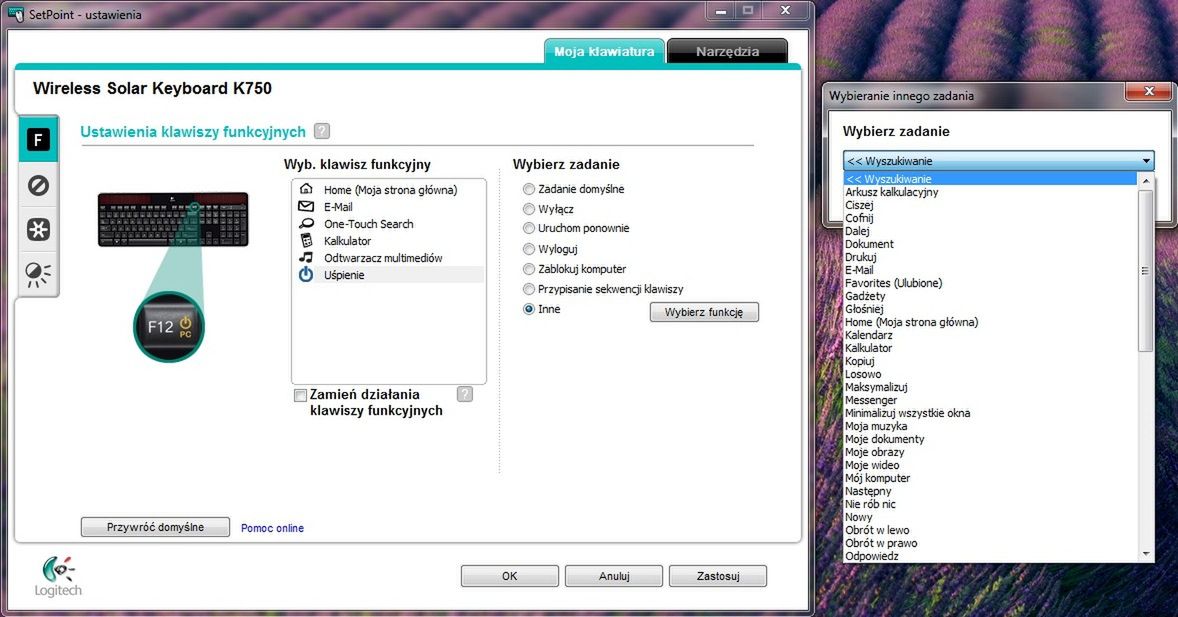Click the help icon beside Zamień działania
1178x617 pixels.
pyautogui.click(x=465, y=394)
